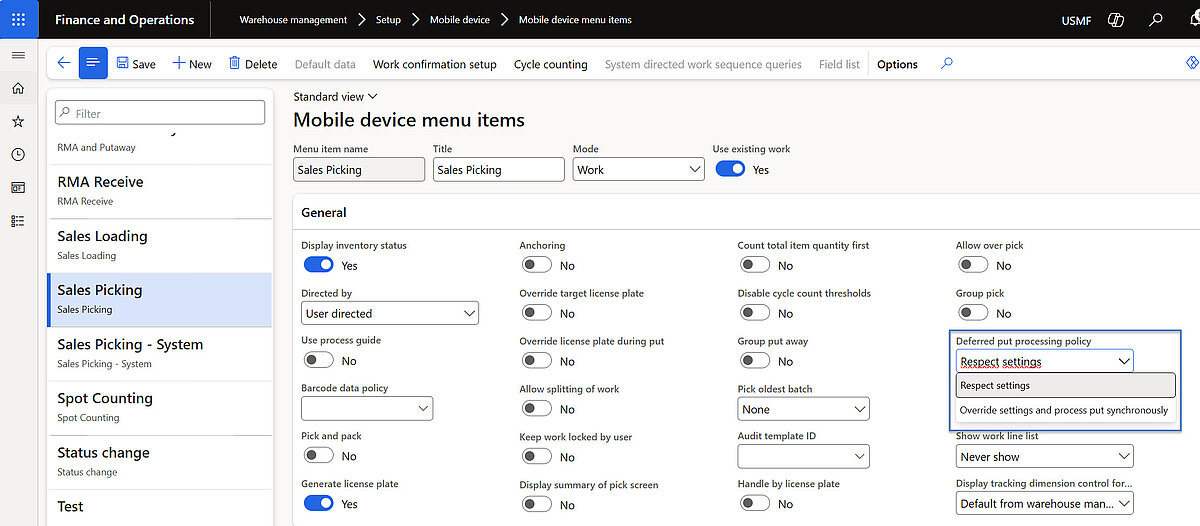Click the search magnifier in top header
This screenshot has height=526, width=1200.
(x=1156, y=20)
